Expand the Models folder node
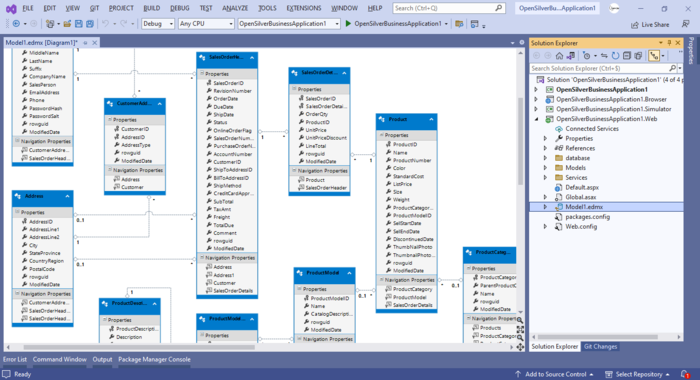The height and width of the screenshot is (380, 700). click(545, 168)
